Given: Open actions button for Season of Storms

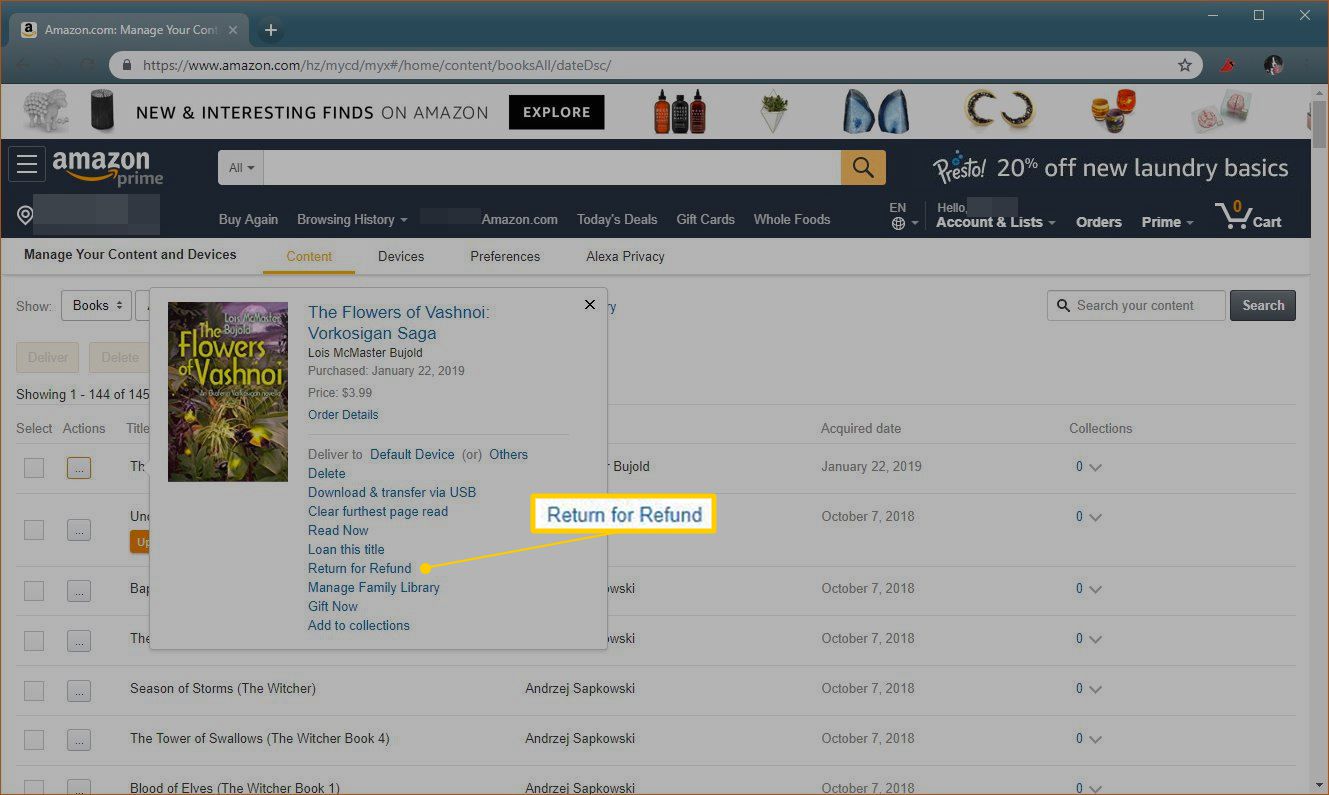Looking at the screenshot, I should point(79,690).
